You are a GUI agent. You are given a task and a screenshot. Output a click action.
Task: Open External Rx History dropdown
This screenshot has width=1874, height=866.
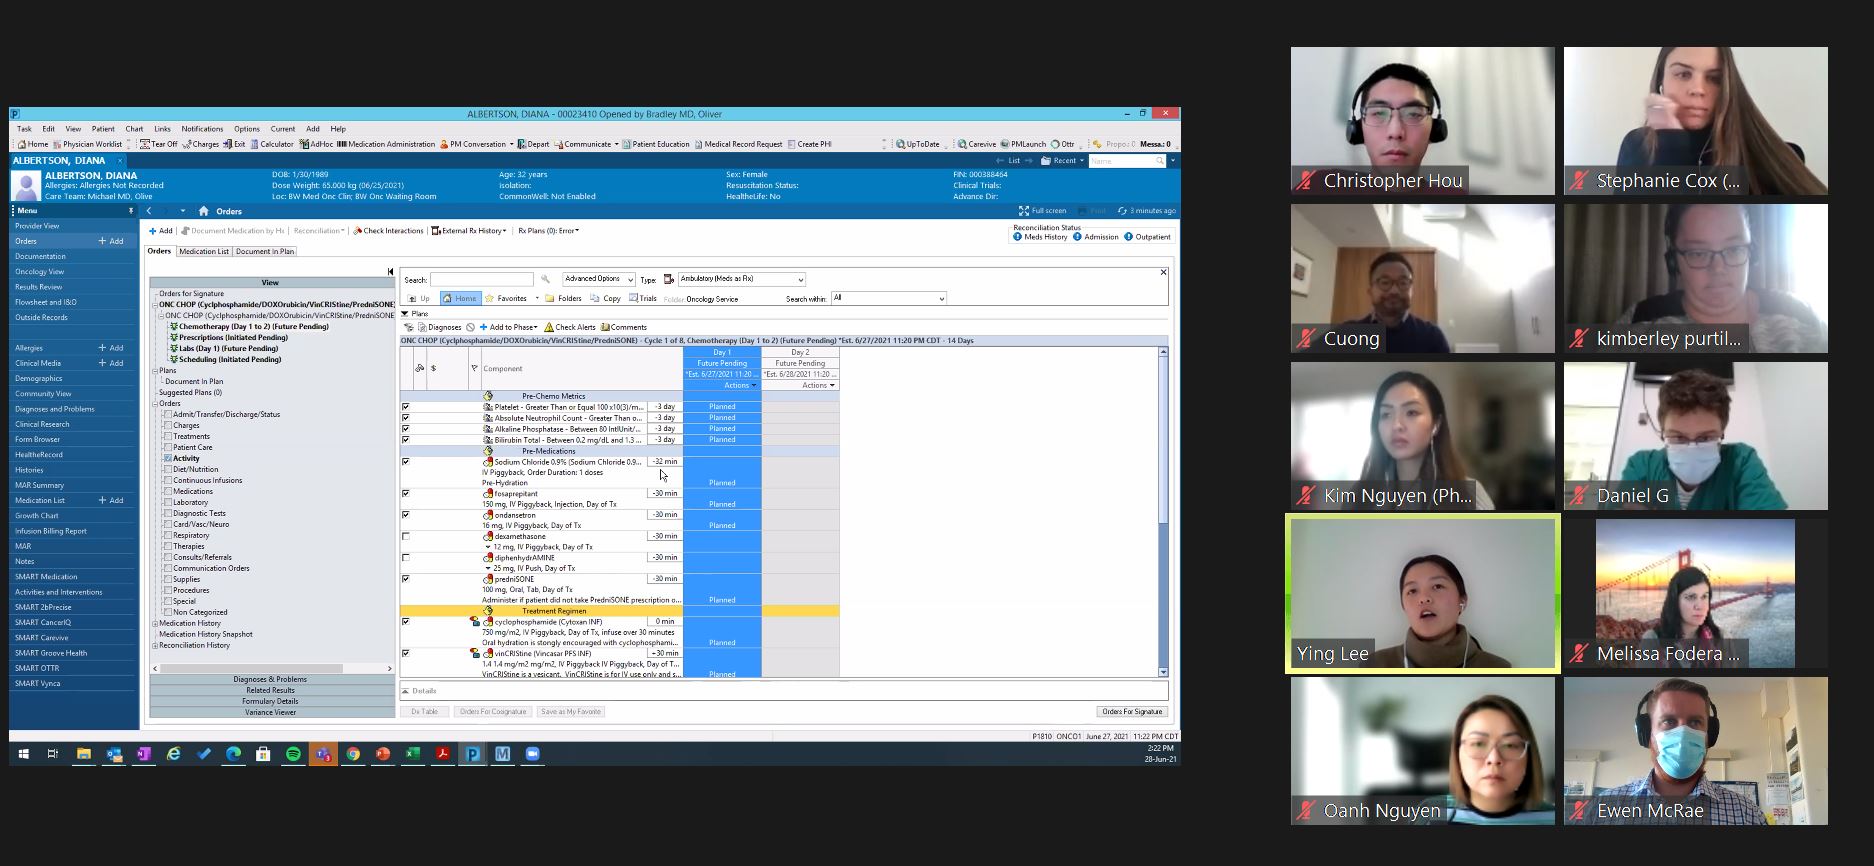pyautogui.click(x=468, y=231)
